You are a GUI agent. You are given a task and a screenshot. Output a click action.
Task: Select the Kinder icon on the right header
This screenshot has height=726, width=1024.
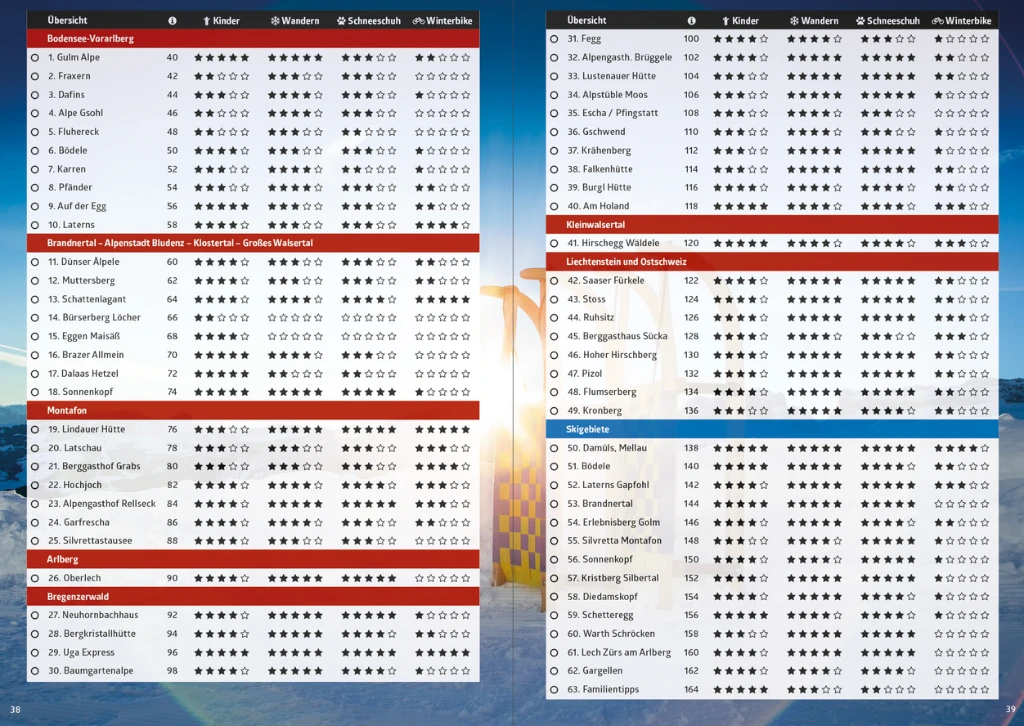727,19
